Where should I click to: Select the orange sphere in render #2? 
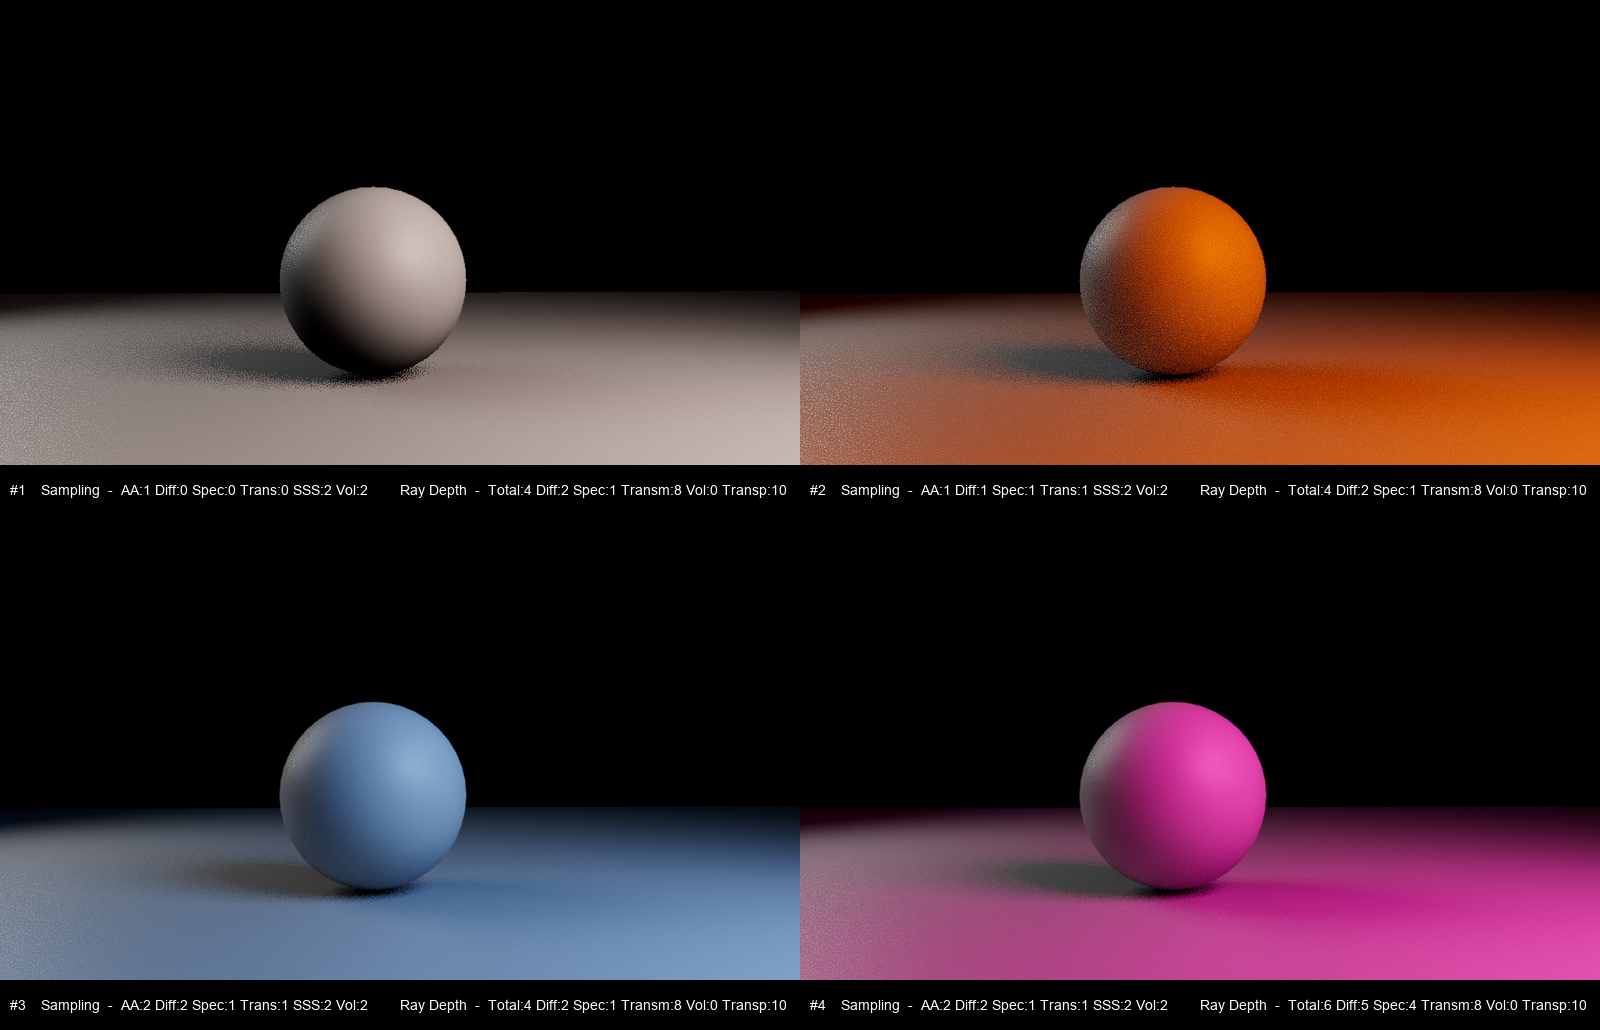1173,281
